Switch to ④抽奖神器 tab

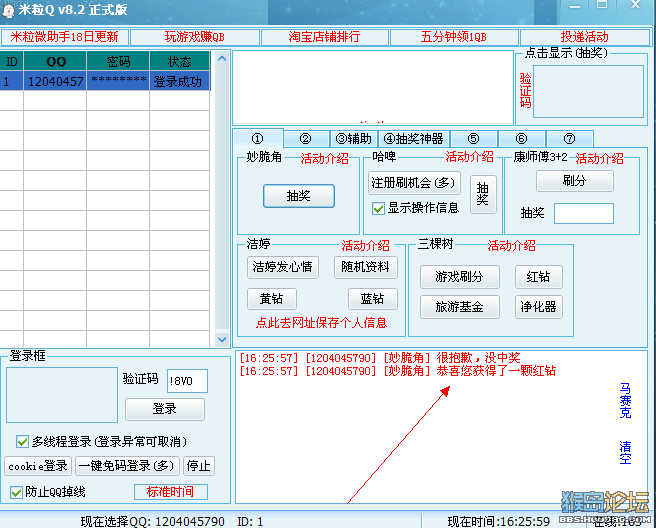pyautogui.click(x=413, y=138)
